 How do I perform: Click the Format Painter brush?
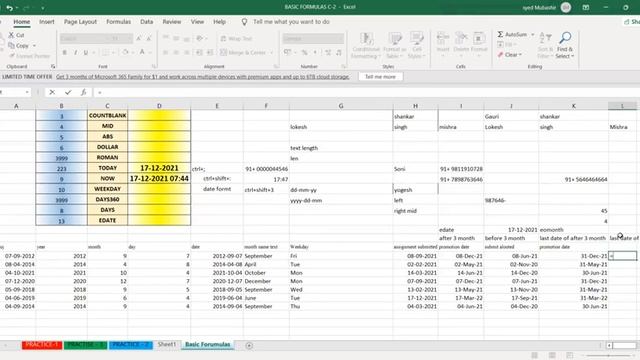[x=12, y=56]
